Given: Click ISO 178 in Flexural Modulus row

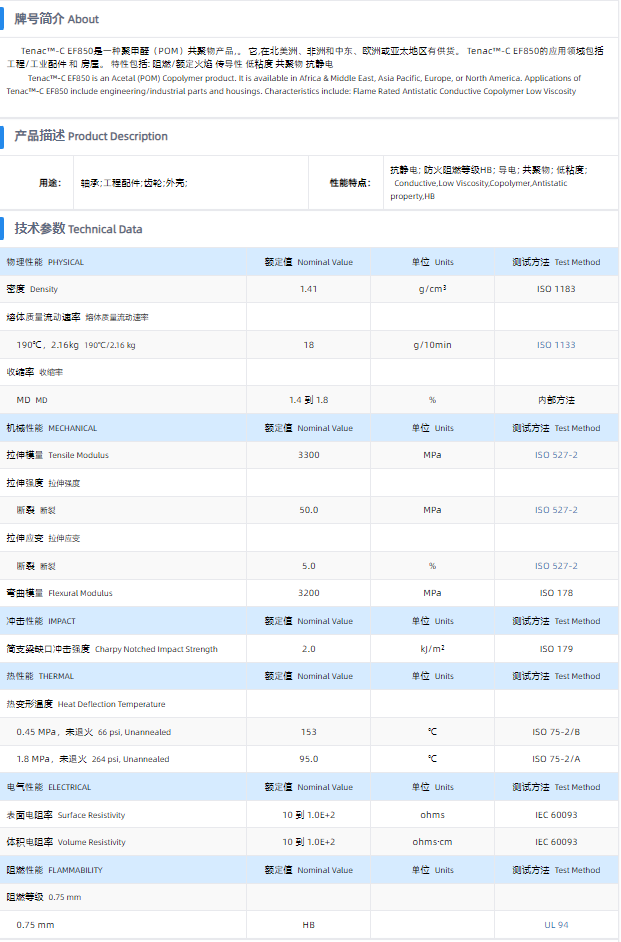Looking at the screenshot, I should 556,593.
